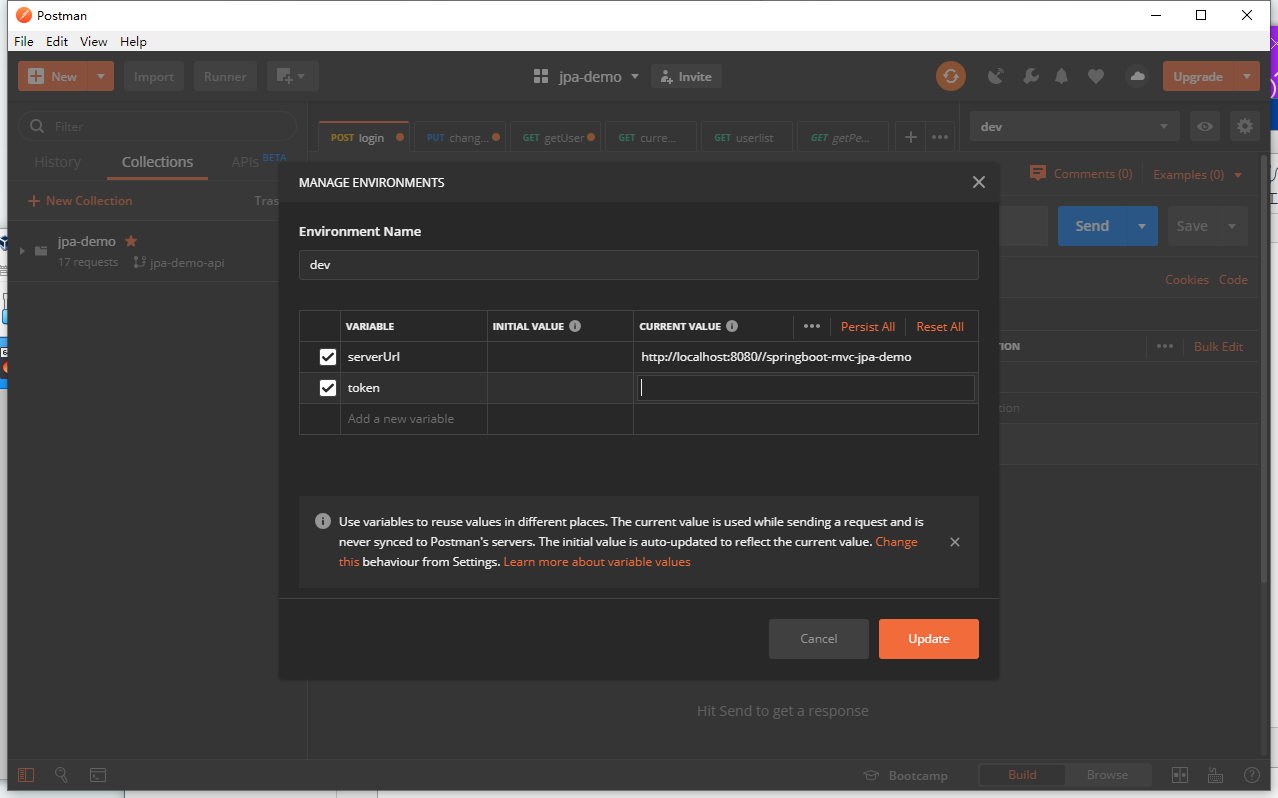Click the Cancel button

coord(818,639)
